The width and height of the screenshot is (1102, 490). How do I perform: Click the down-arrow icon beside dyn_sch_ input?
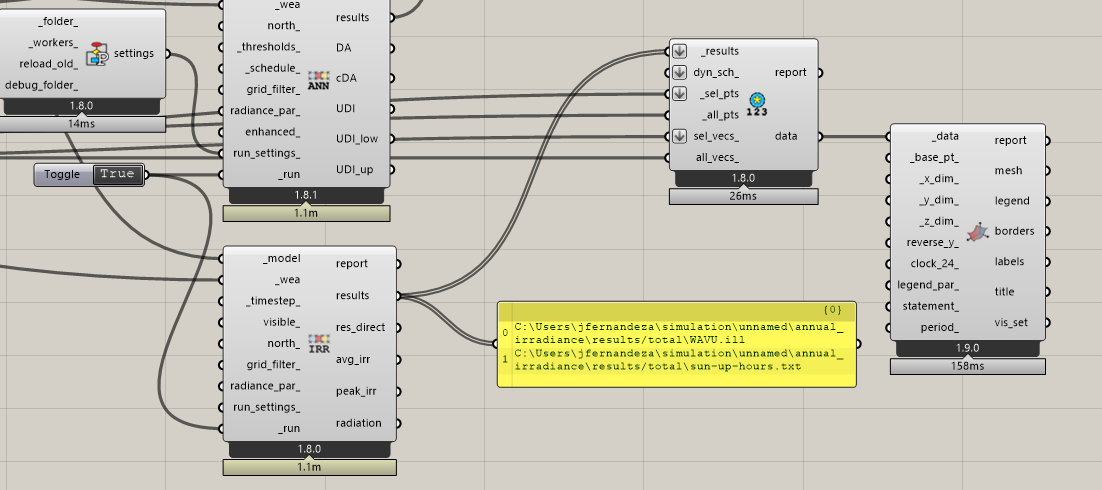[x=679, y=72]
